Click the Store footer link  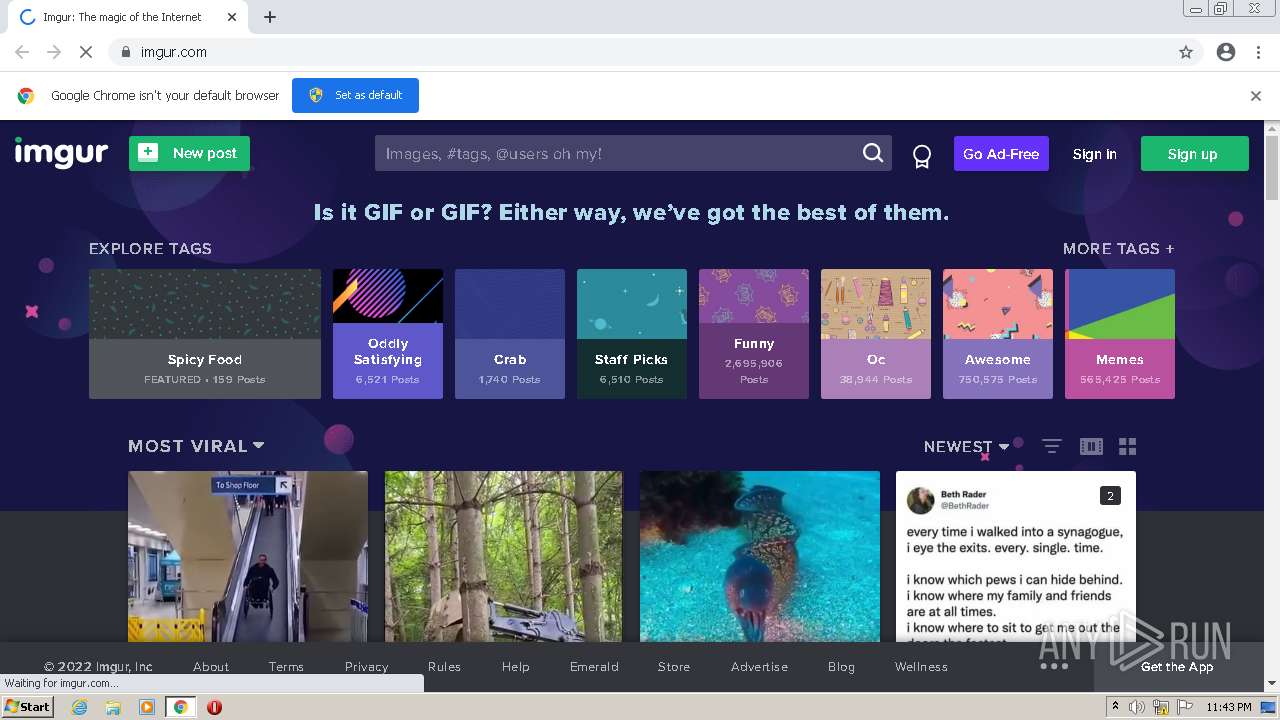pyautogui.click(x=674, y=666)
